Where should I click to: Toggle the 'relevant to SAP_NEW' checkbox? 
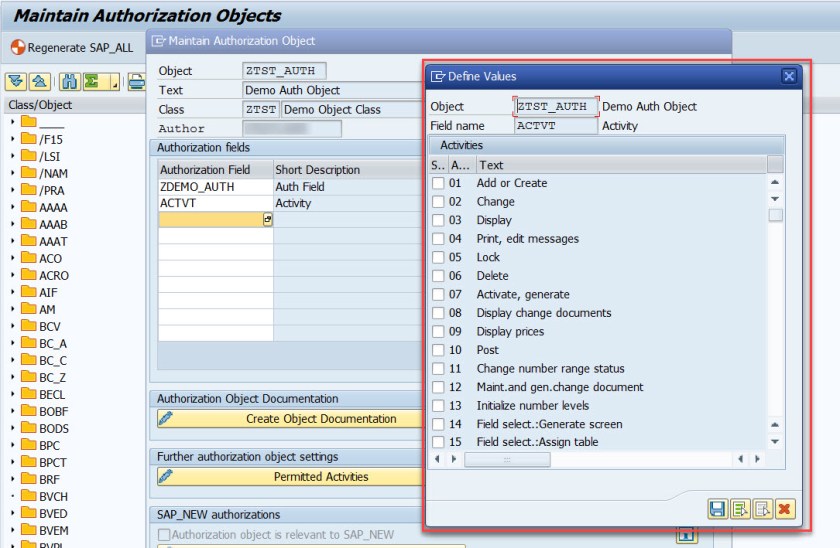click(x=164, y=535)
